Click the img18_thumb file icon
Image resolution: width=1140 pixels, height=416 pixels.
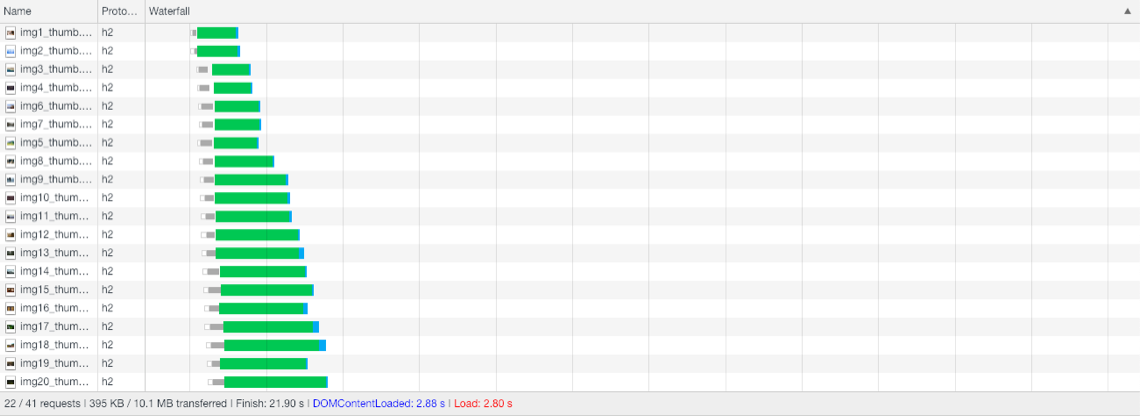[x=10, y=345]
